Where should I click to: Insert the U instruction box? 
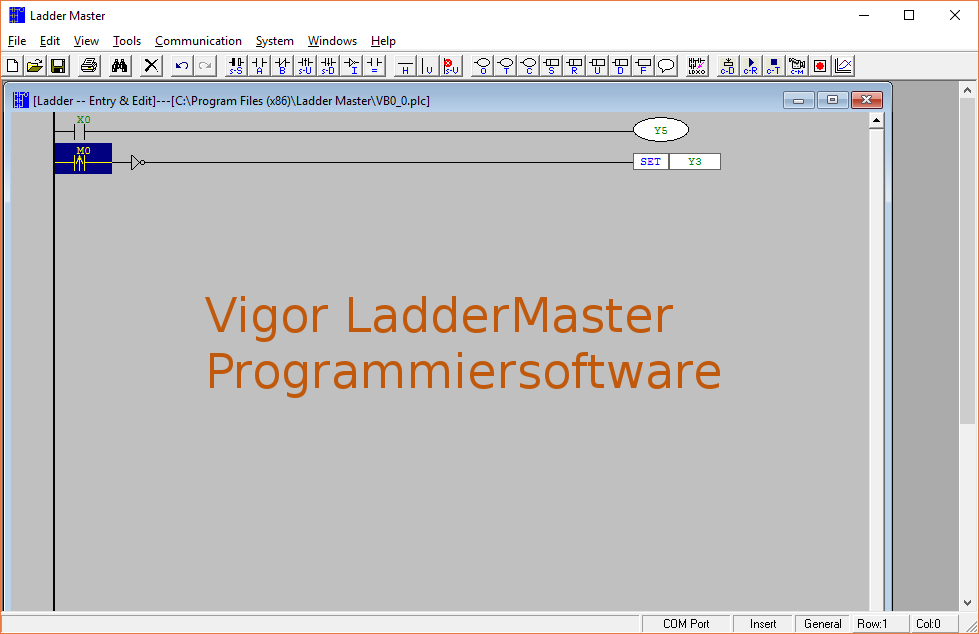(598, 66)
